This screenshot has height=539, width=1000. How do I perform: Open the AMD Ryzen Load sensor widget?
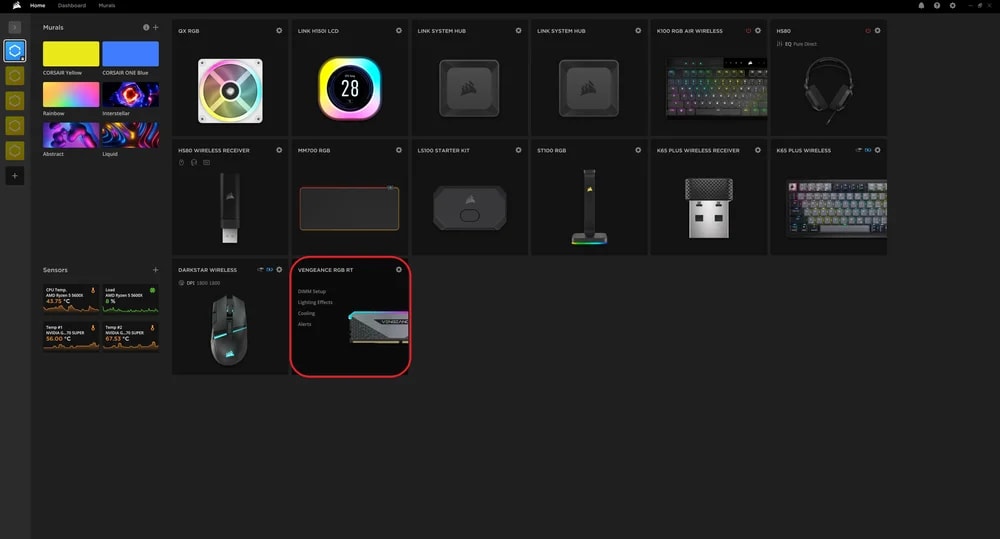click(x=130, y=299)
